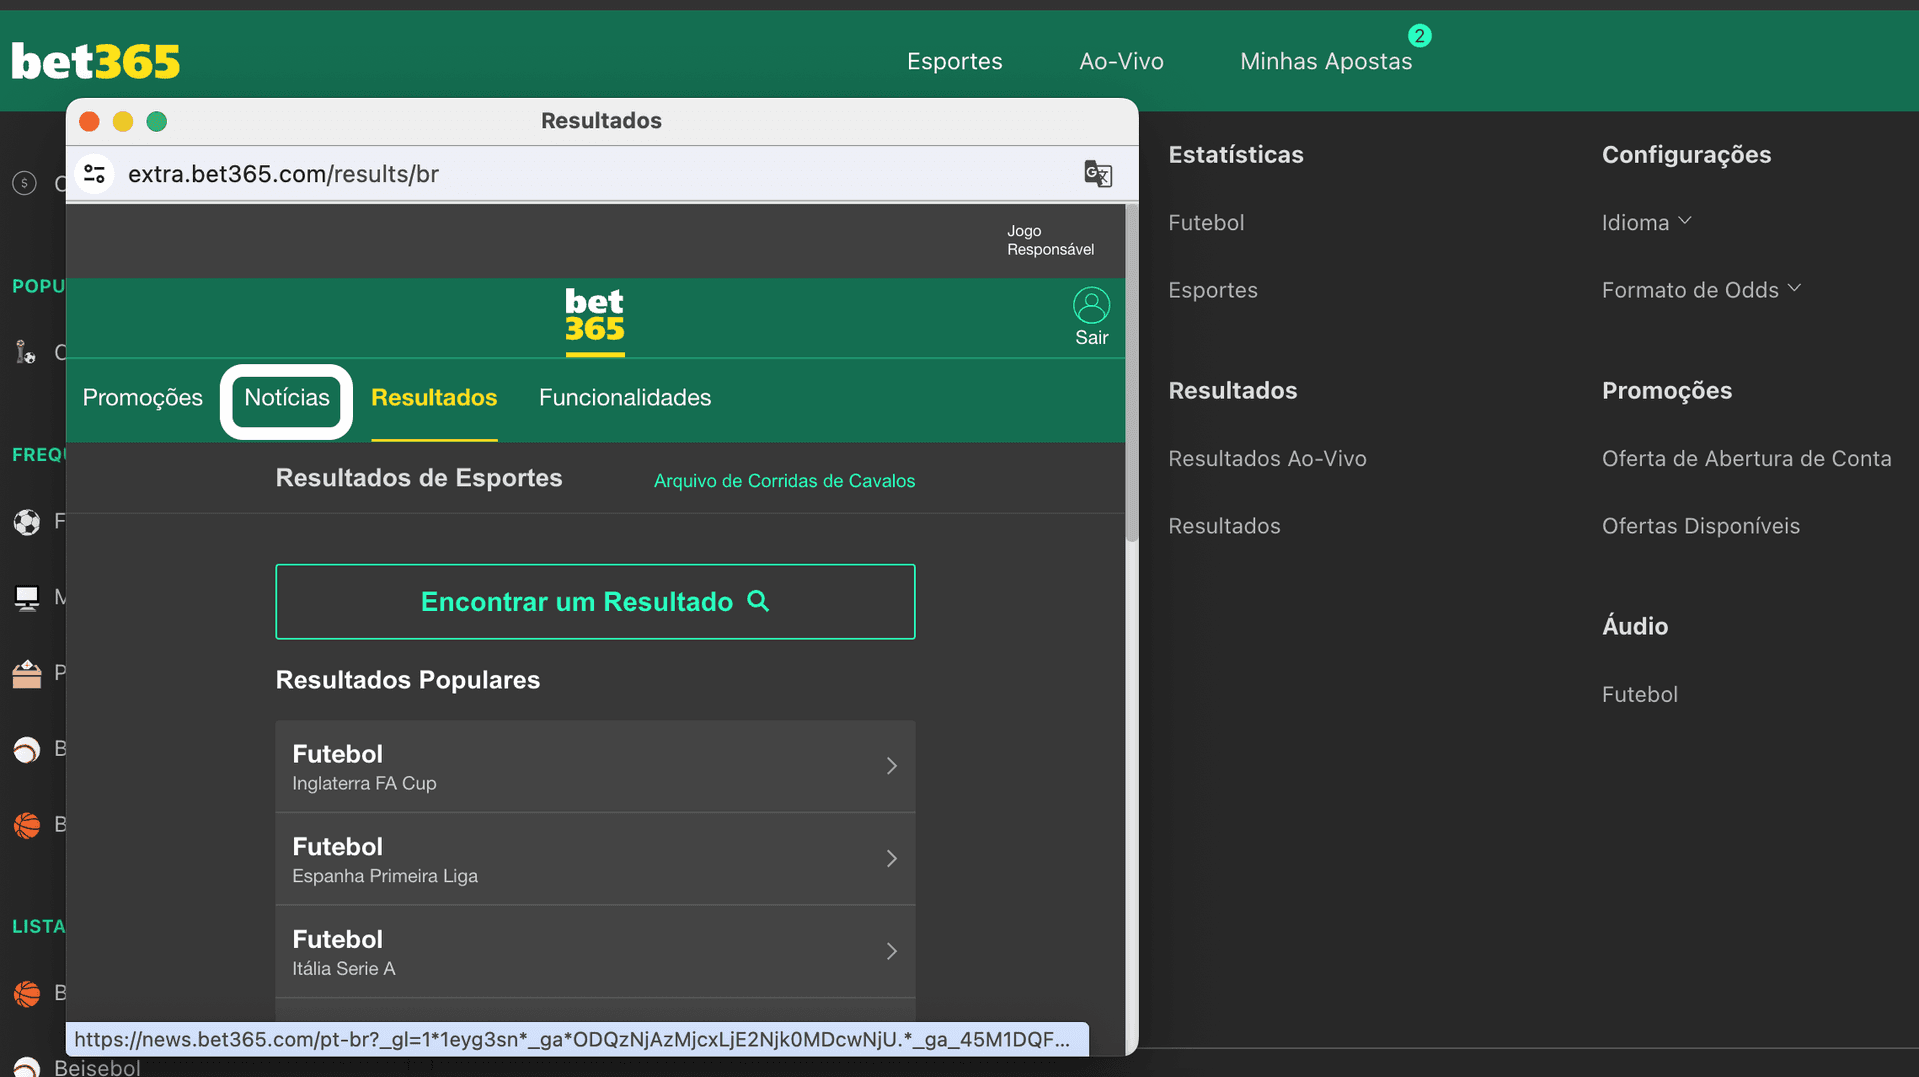Click the Resultados de Esportes heading
Screen dimensions: 1919x1077
pos(419,478)
